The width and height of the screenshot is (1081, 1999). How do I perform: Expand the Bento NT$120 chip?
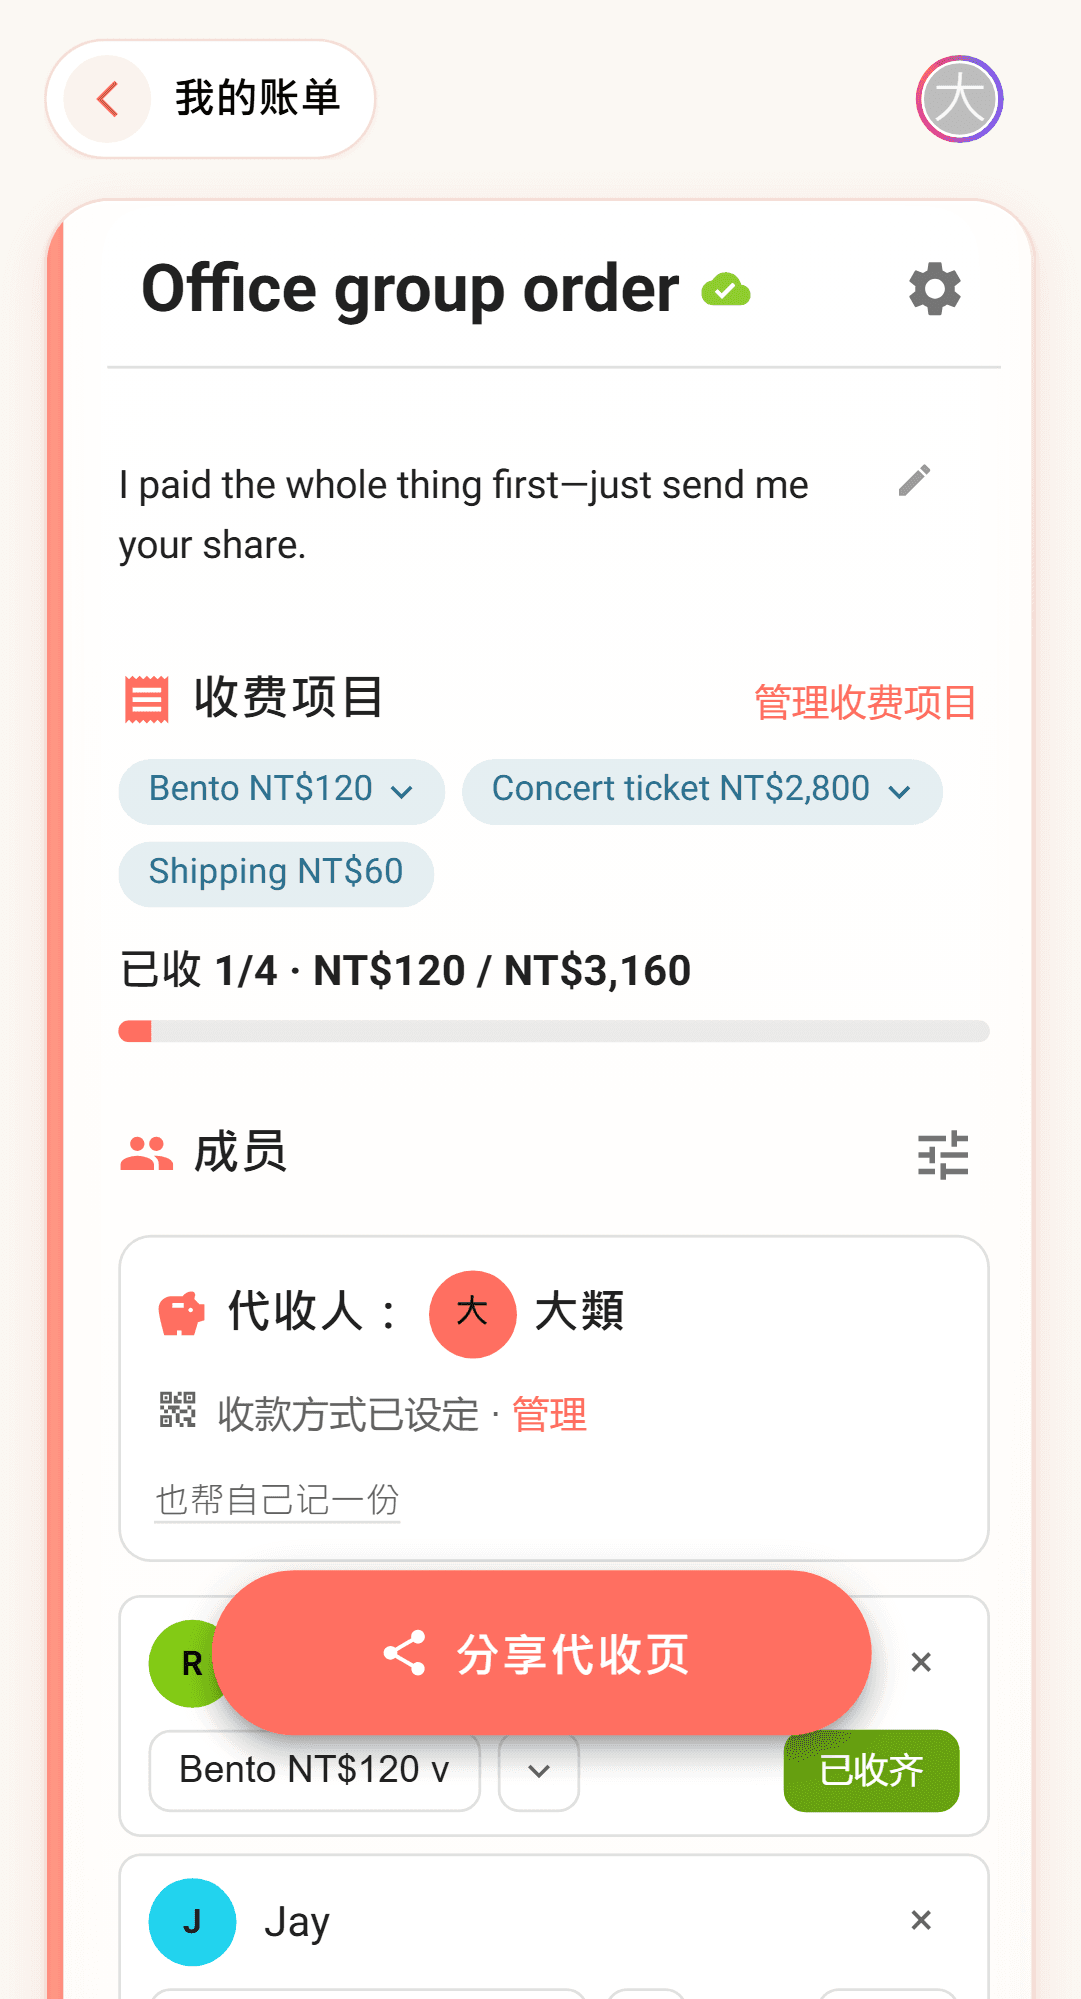click(x=281, y=791)
